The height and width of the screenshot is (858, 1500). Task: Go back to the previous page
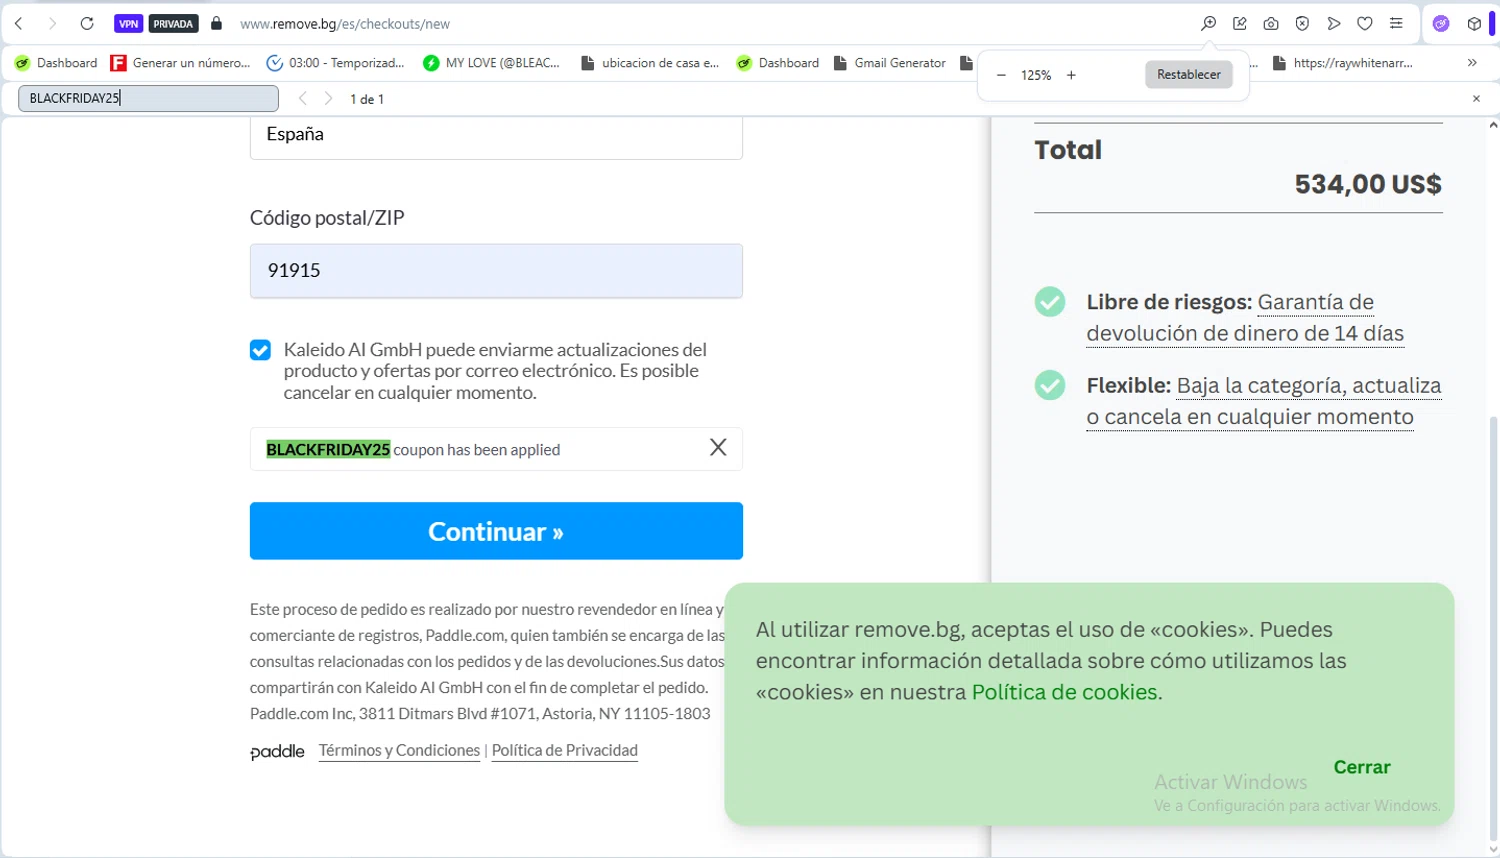[x=19, y=23]
